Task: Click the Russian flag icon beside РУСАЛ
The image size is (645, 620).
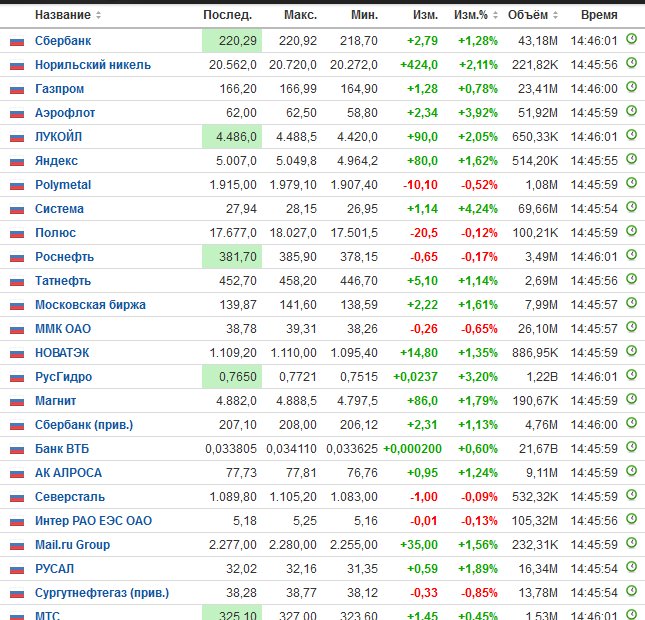Action: [x=17, y=570]
